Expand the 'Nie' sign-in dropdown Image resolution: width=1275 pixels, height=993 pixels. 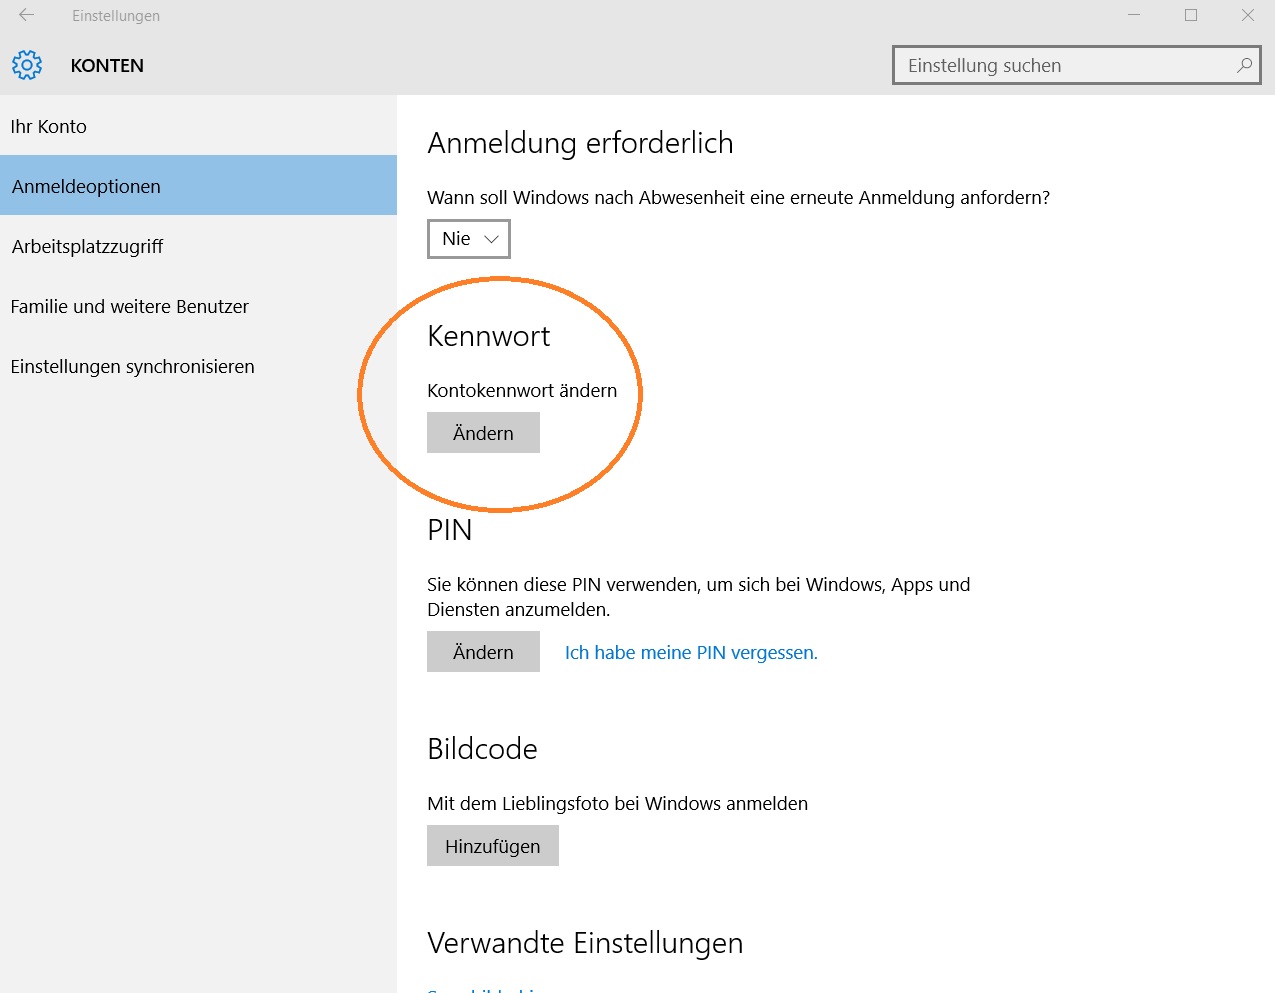click(469, 239)
